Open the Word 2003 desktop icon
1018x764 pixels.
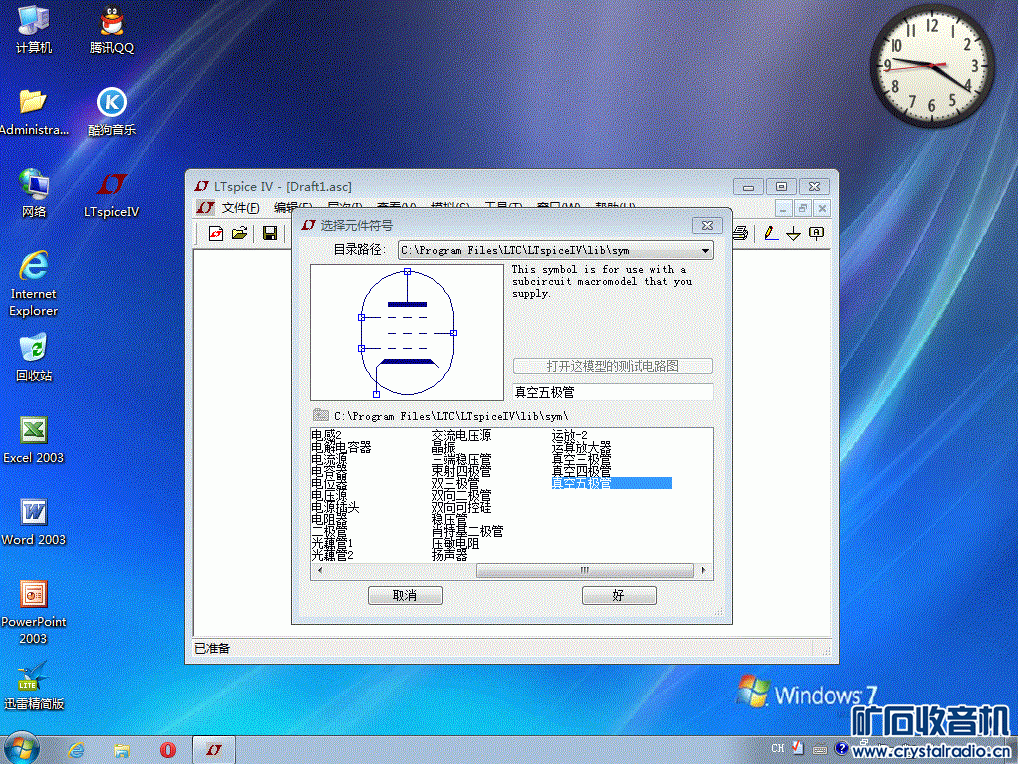(x=34, y=521)
